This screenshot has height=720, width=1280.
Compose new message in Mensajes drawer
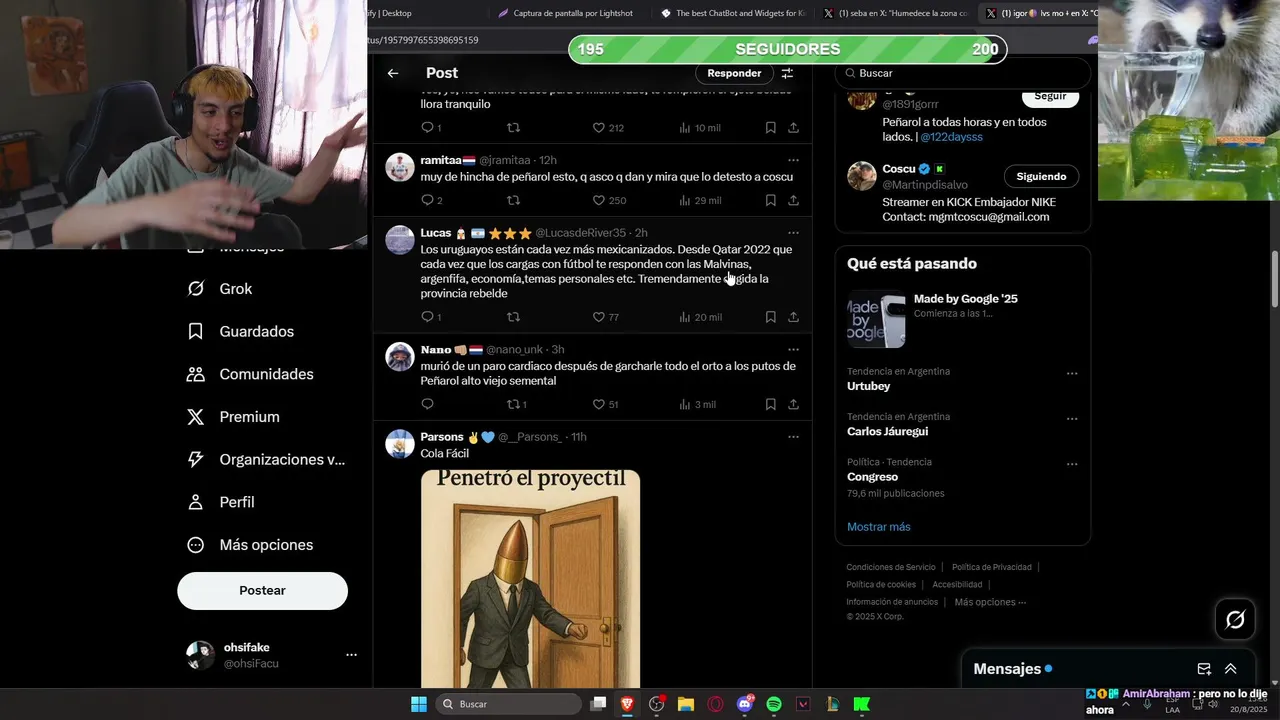click(1204, 669)
